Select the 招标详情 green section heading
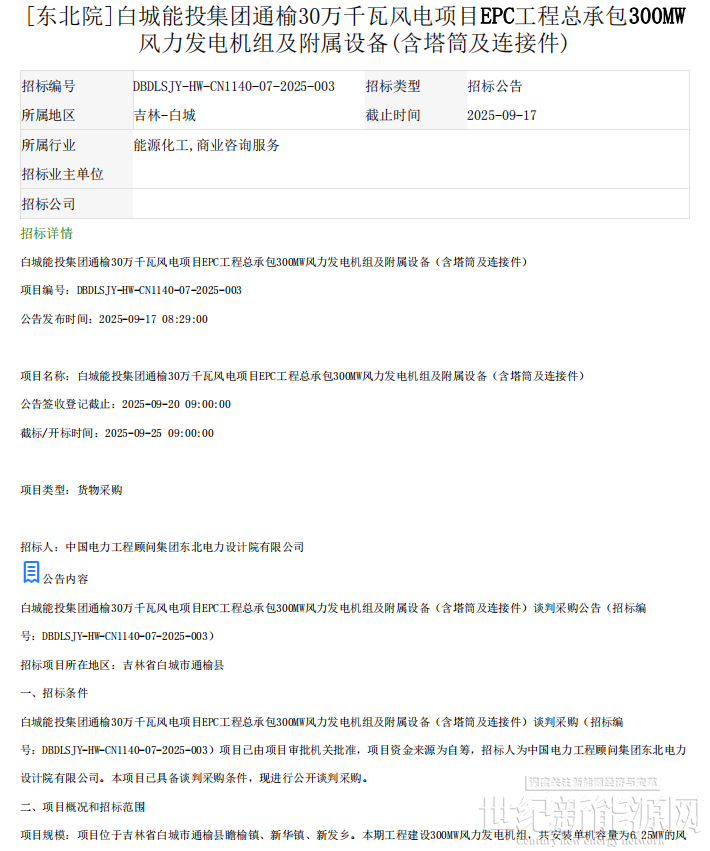710x851 pixels. point(46,233)
